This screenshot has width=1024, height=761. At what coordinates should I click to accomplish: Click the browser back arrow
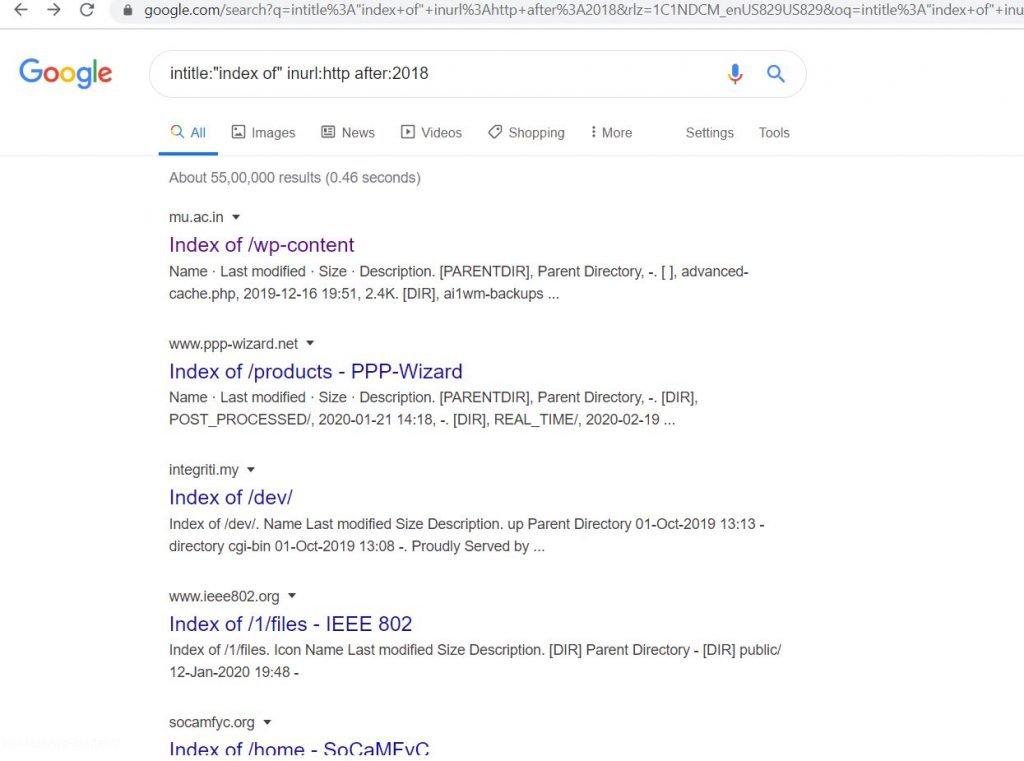point(21,10)
